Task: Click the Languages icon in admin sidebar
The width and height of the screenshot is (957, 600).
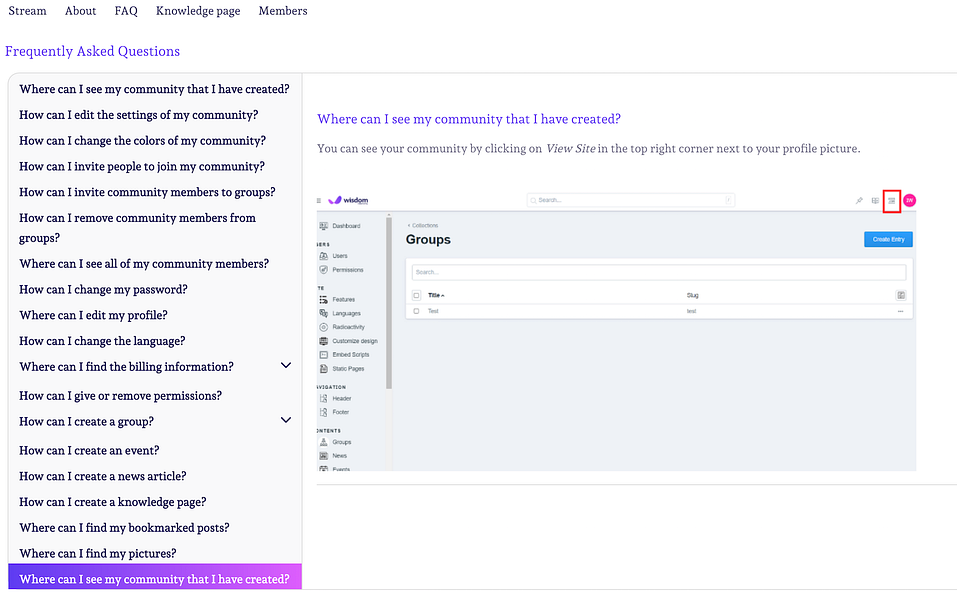Action: click(323, 313)
